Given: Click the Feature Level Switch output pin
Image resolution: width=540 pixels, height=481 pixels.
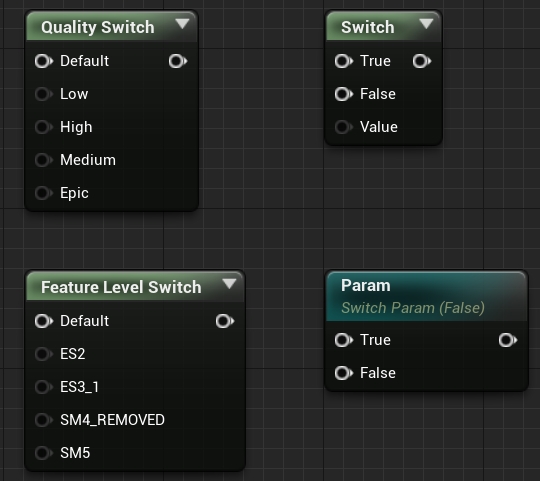Looking at the screenshot, I should click(x=225, y=321).
